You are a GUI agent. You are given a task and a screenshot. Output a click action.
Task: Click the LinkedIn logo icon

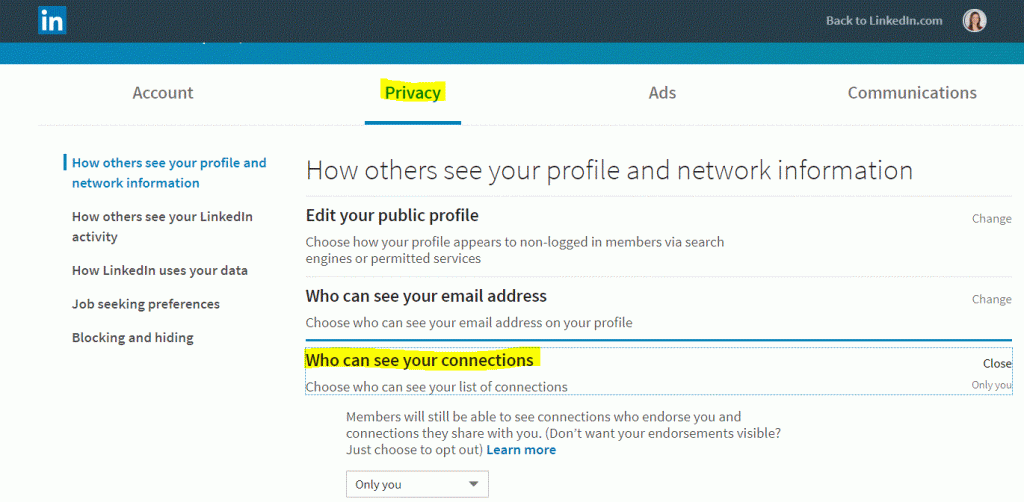click(x=52, y=20)
